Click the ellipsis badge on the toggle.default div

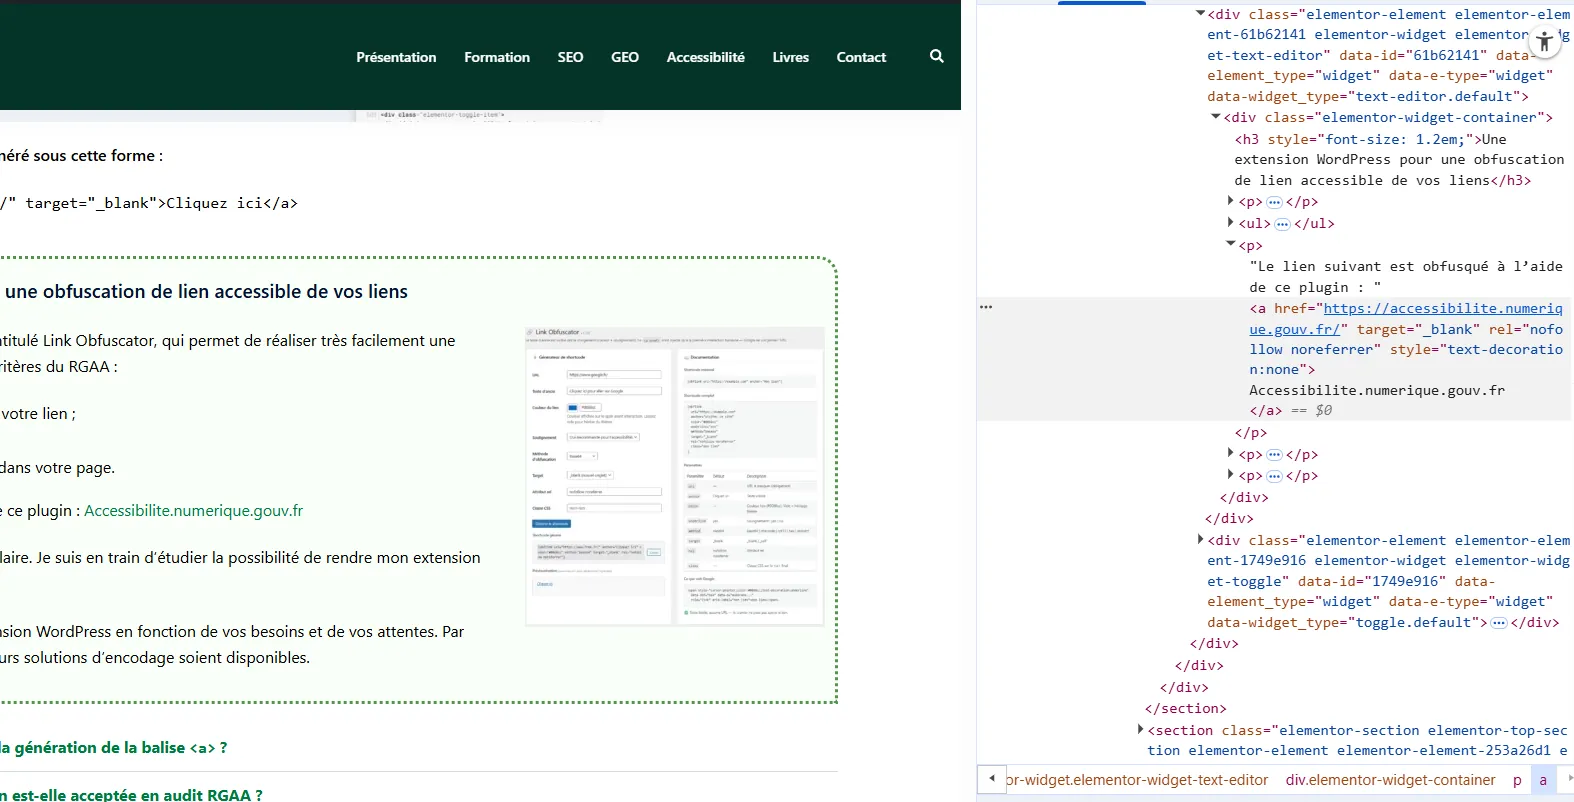coord(1498,623)
